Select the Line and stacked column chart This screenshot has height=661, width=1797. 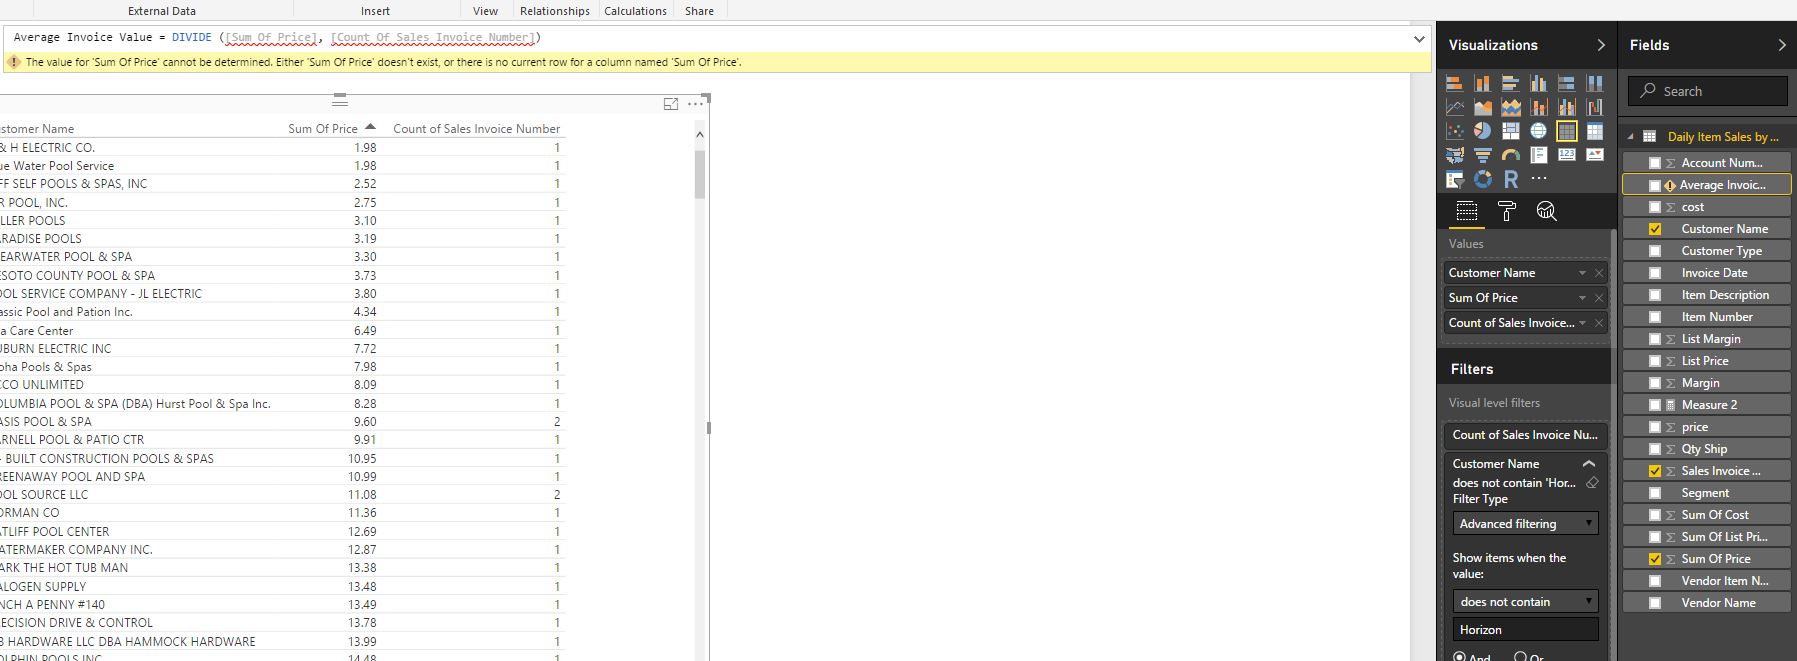[x=1538, y=107]
